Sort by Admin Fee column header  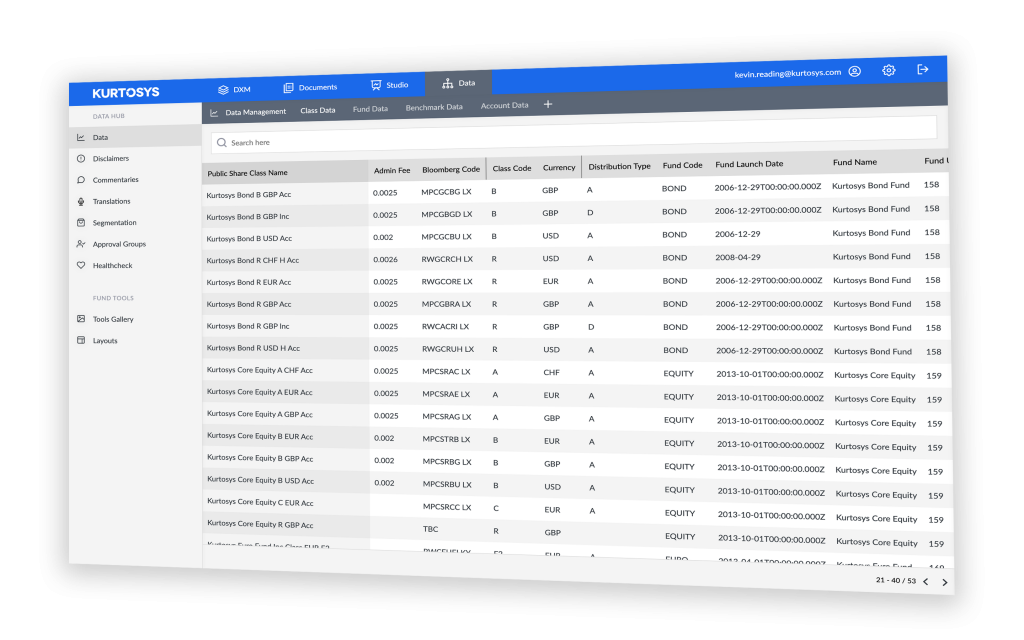392,170
